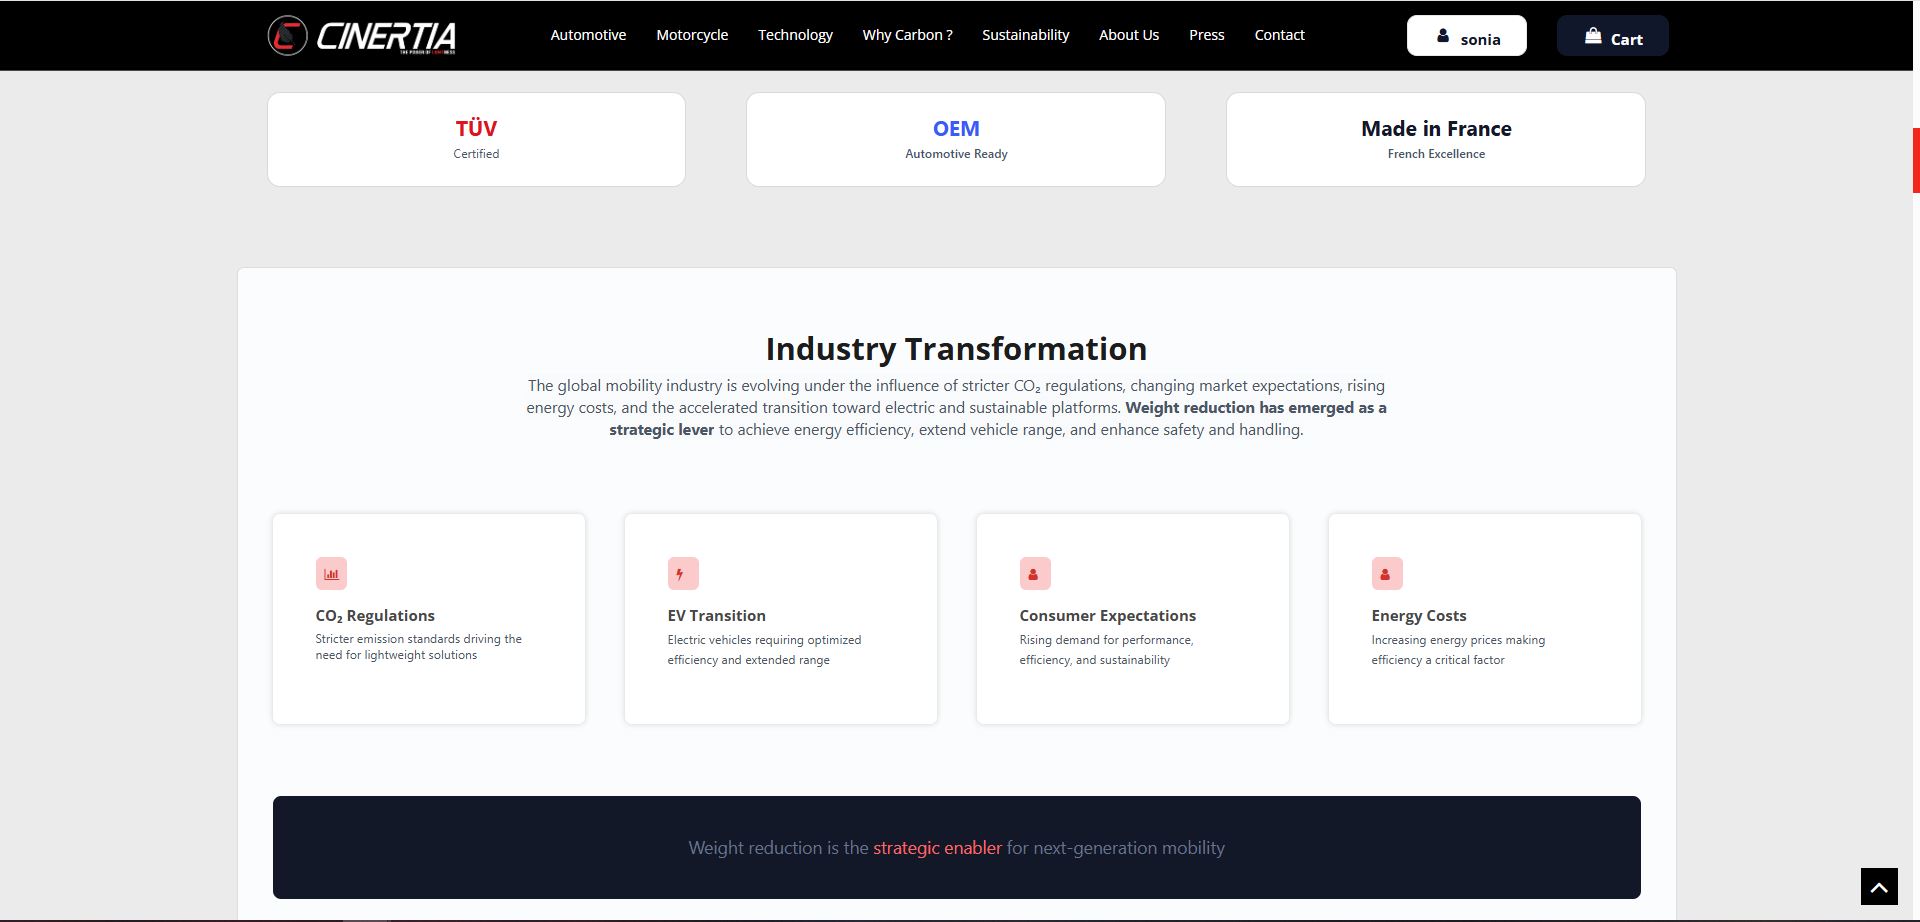Open the sonia account button
1920x922 pixels.
[1466, 36]
